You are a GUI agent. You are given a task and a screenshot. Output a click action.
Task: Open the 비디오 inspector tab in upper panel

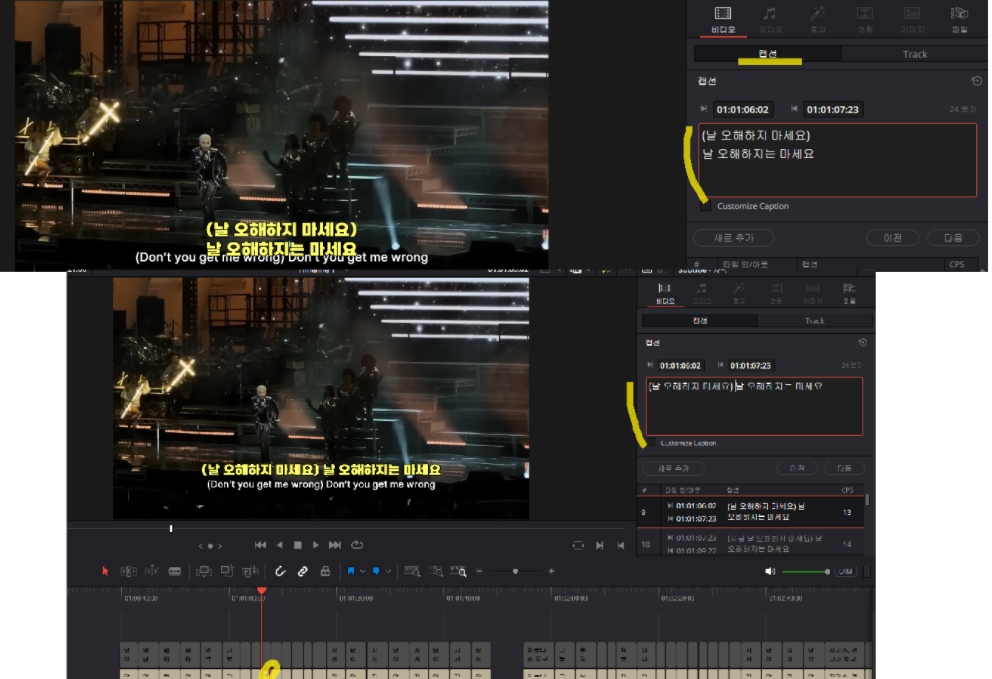point(722,20)
